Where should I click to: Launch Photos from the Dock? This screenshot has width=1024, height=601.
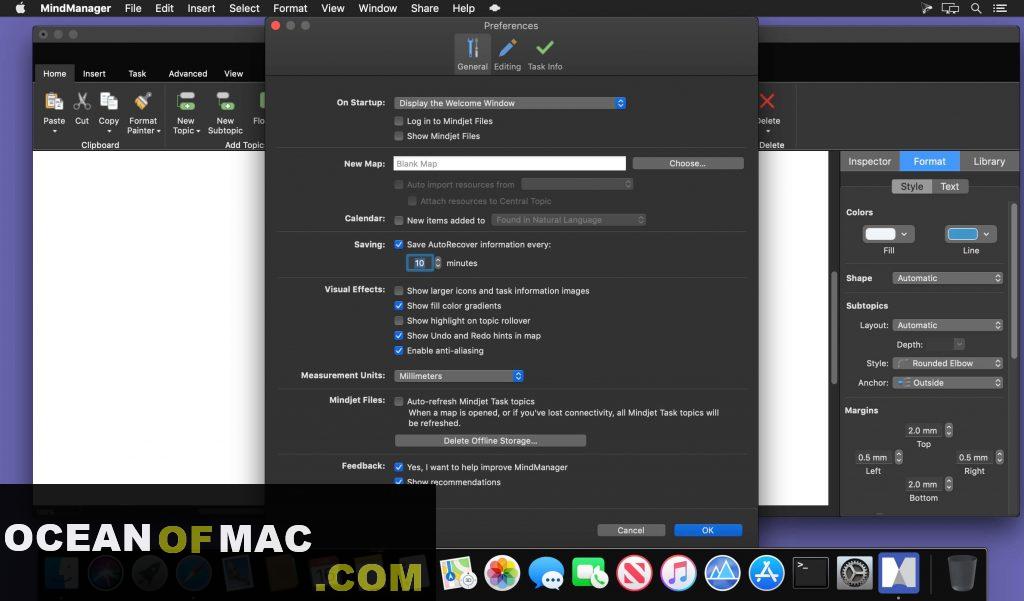pyautogui.click(x=502, y=573)
